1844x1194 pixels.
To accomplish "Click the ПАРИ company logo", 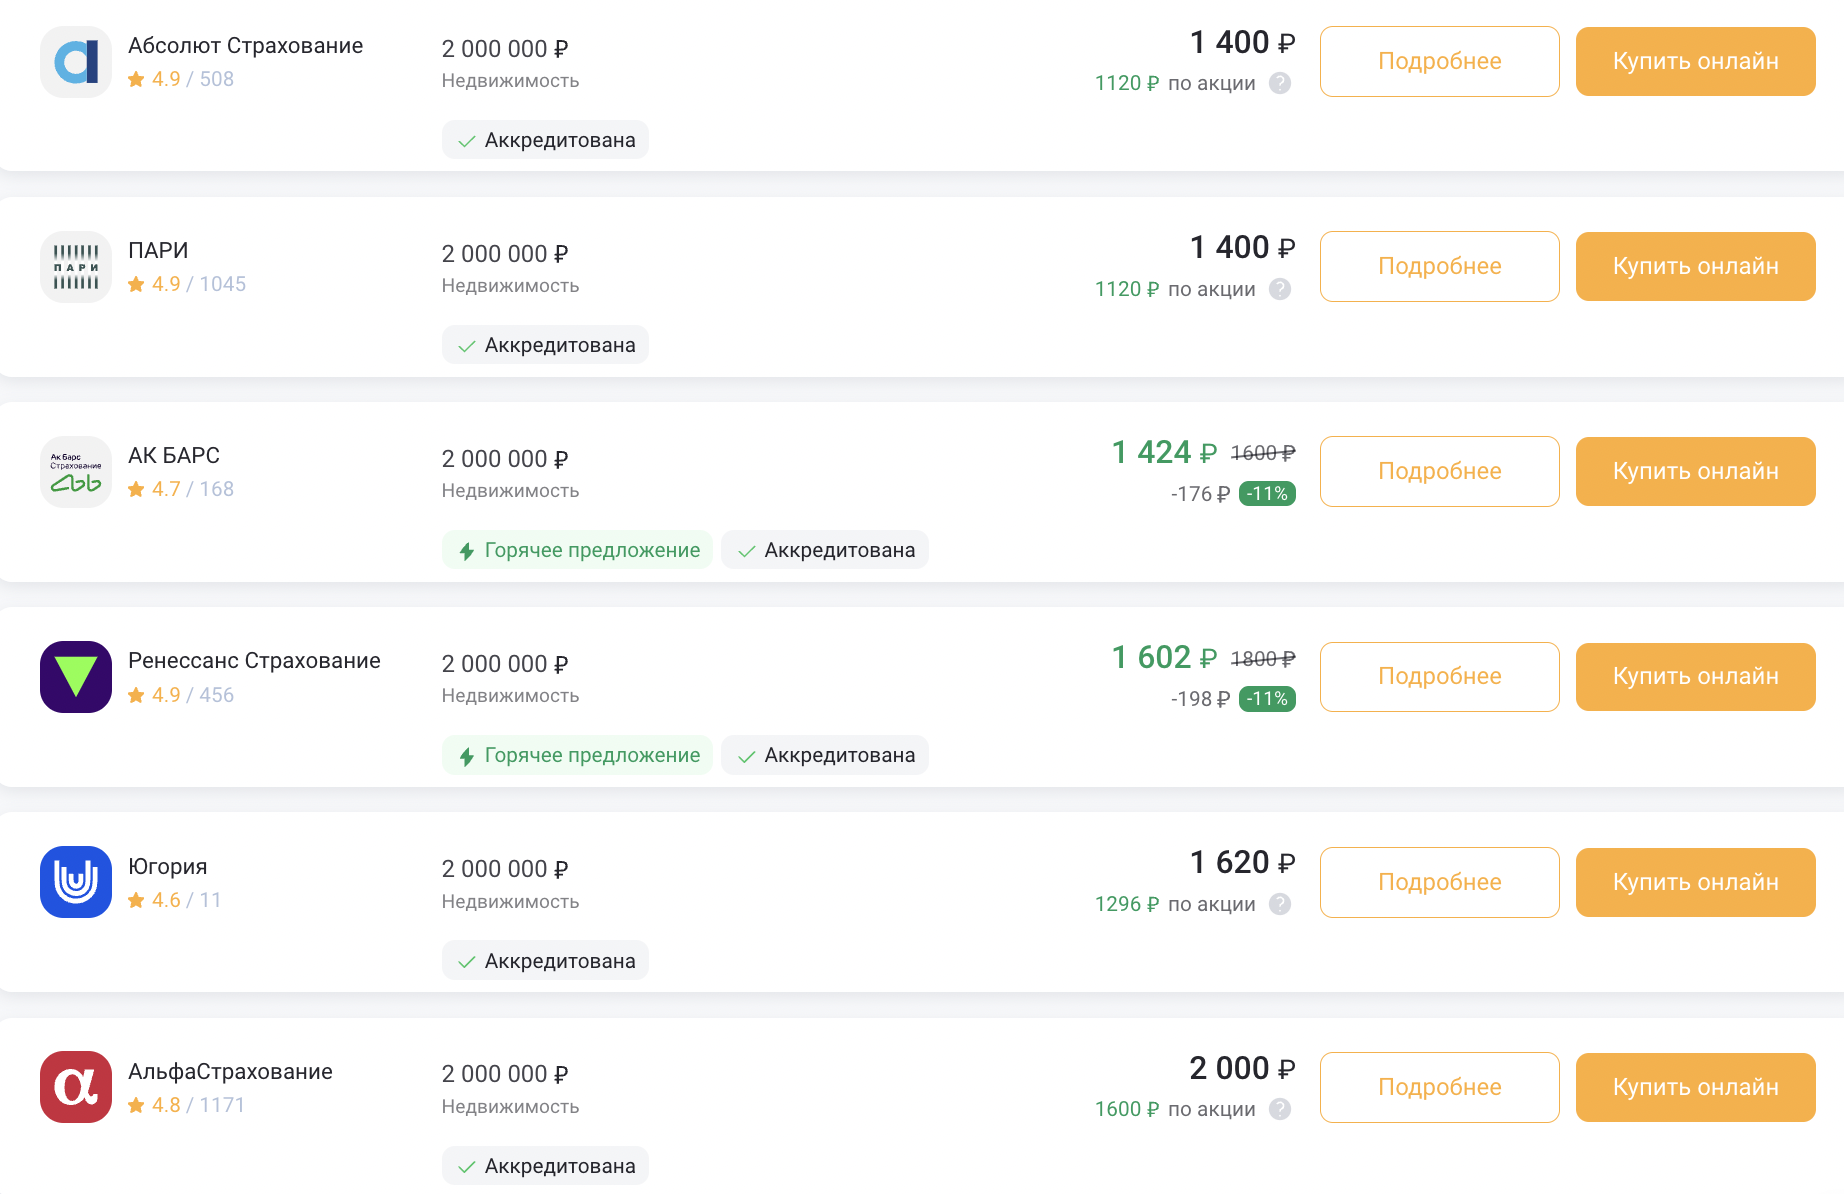I will 76,267.
